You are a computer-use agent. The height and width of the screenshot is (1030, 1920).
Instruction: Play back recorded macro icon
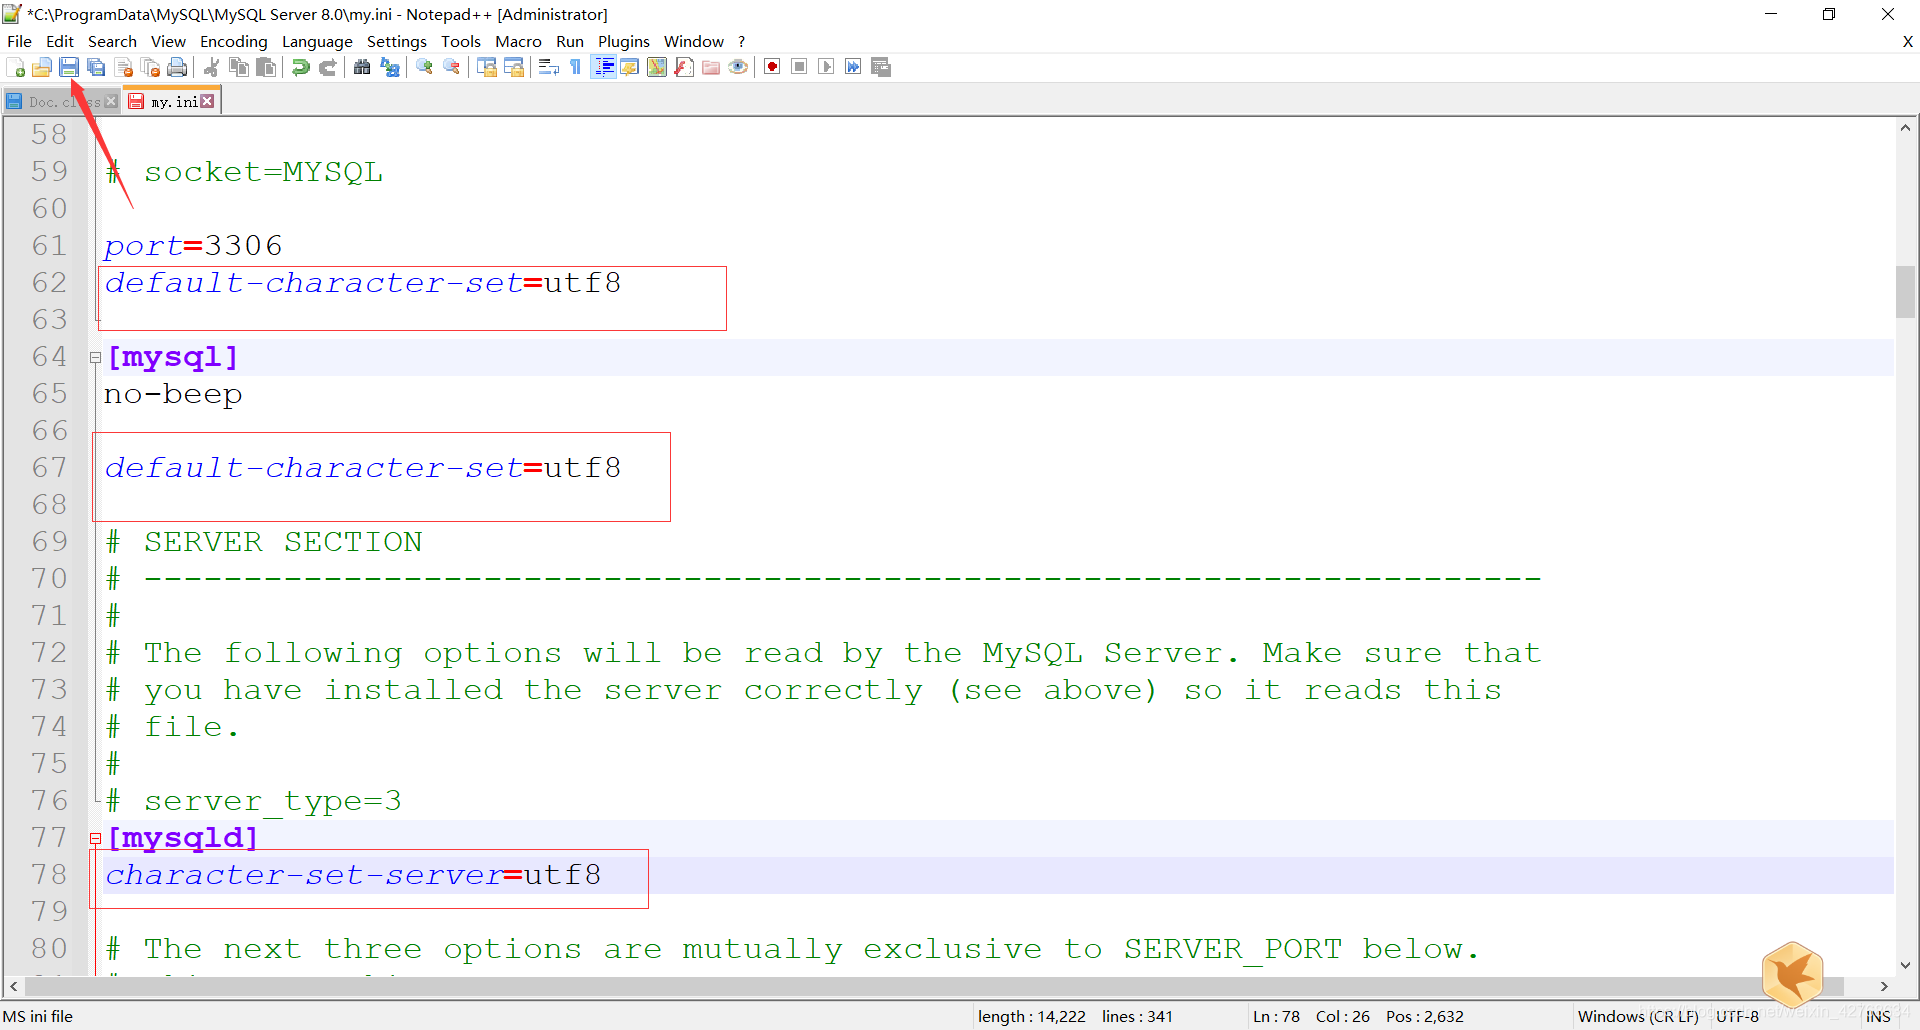coord(826,67)
